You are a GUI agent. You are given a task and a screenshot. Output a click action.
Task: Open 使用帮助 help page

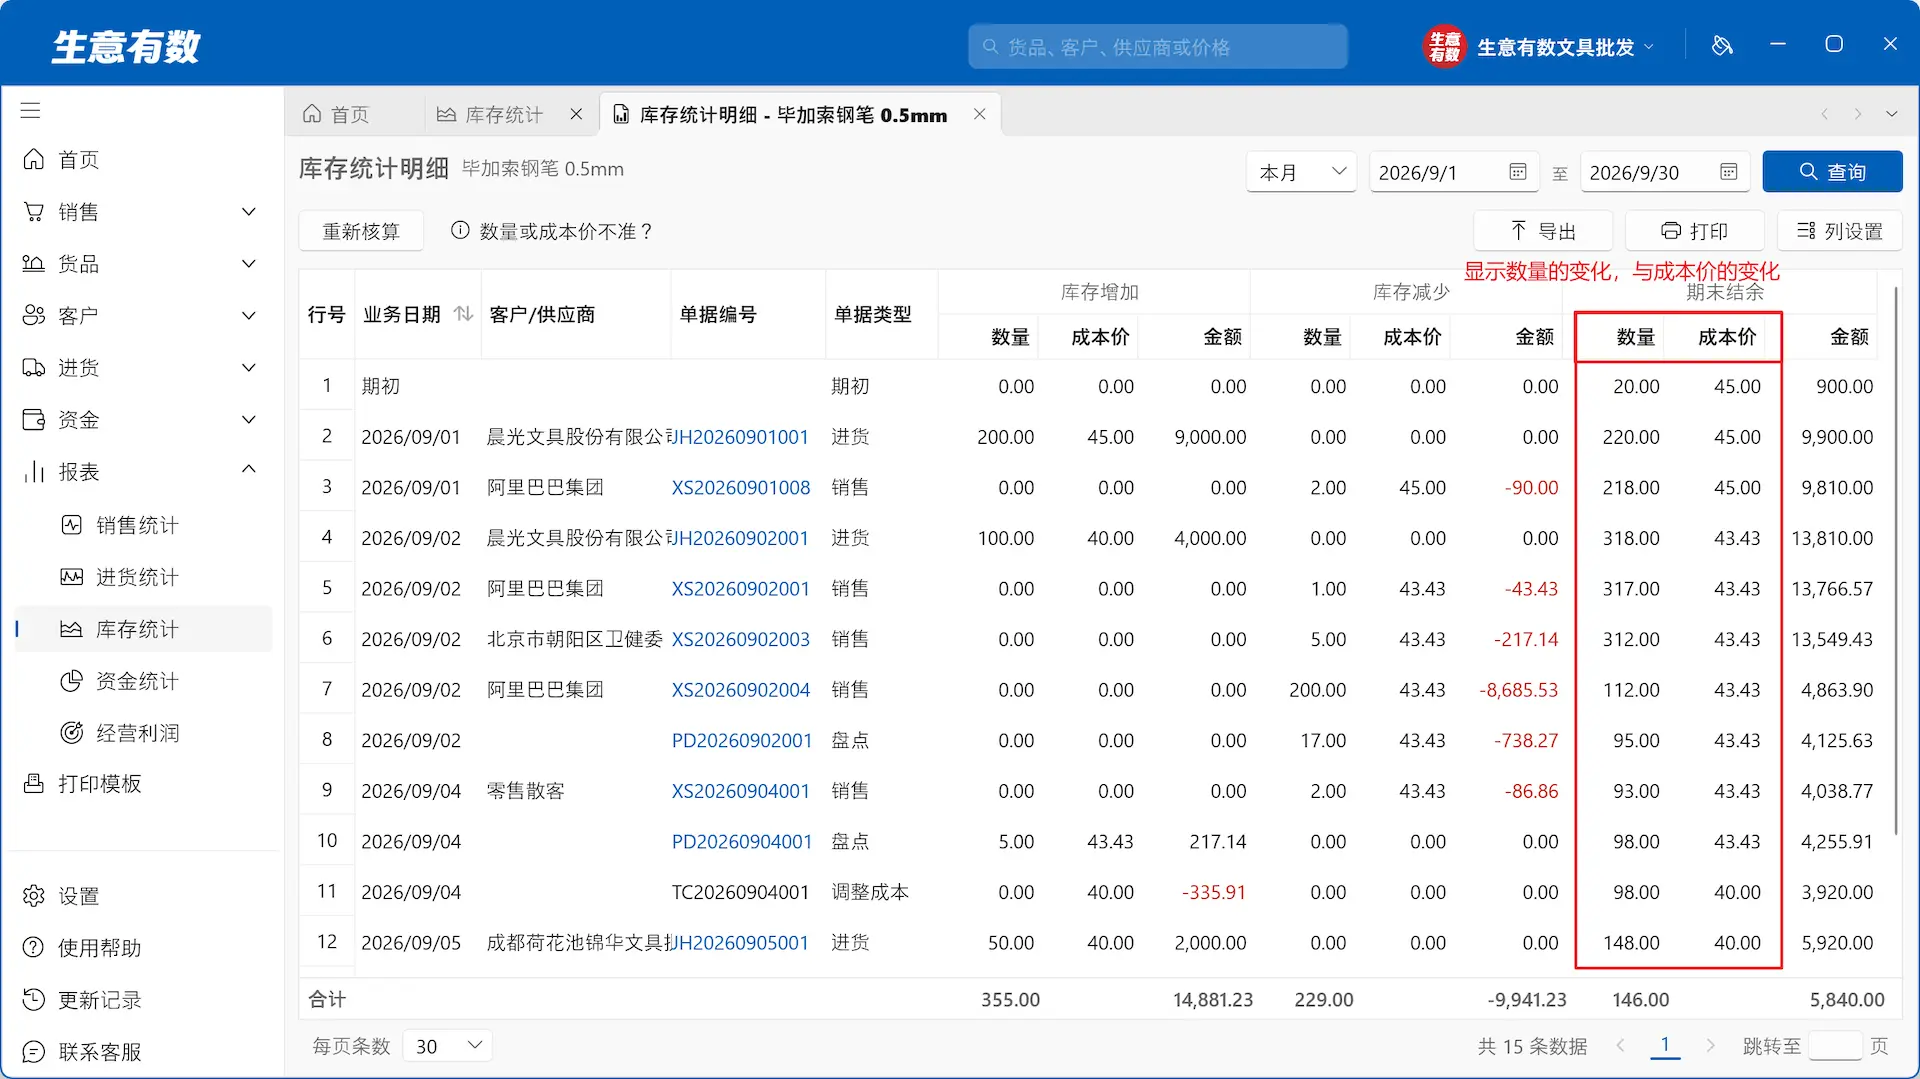coord(99,948)
